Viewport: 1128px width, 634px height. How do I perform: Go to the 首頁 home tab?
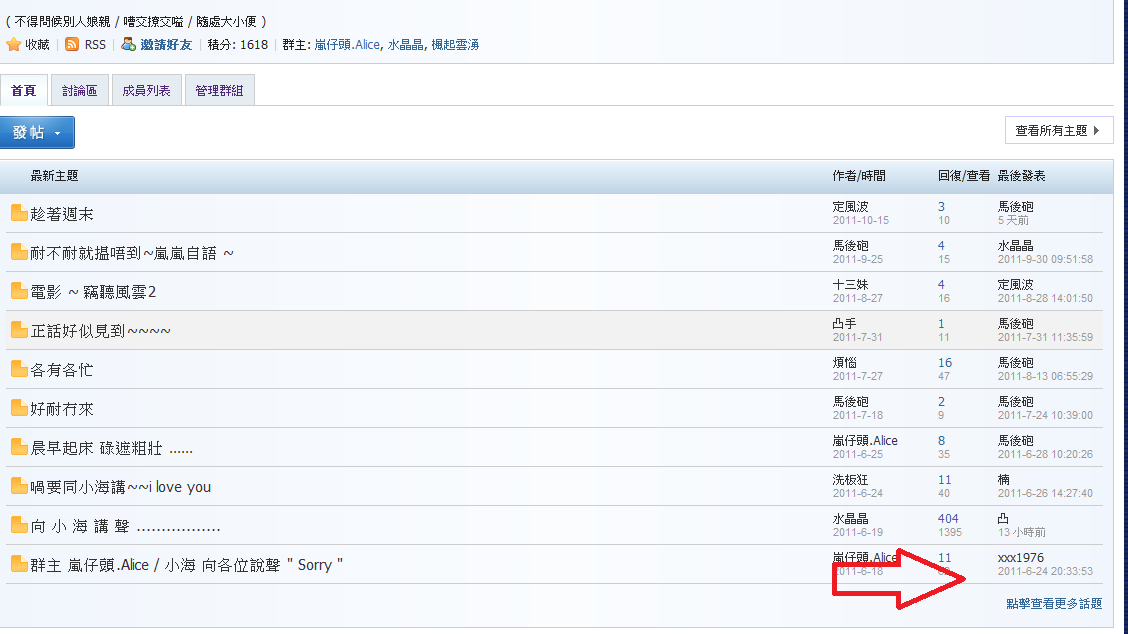[x=23, y=91]
